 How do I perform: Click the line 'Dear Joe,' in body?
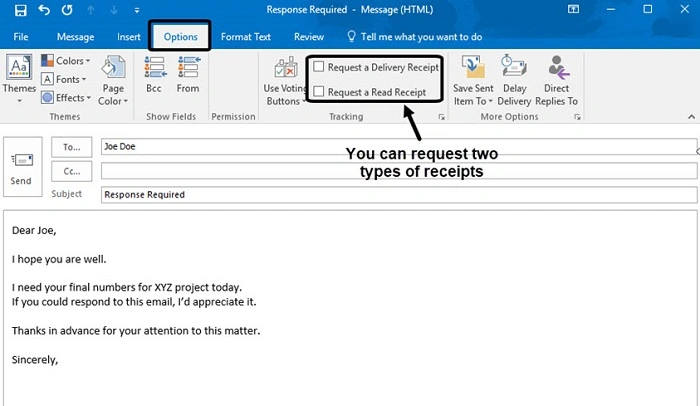pyautogui.click(x=34, y=230)
